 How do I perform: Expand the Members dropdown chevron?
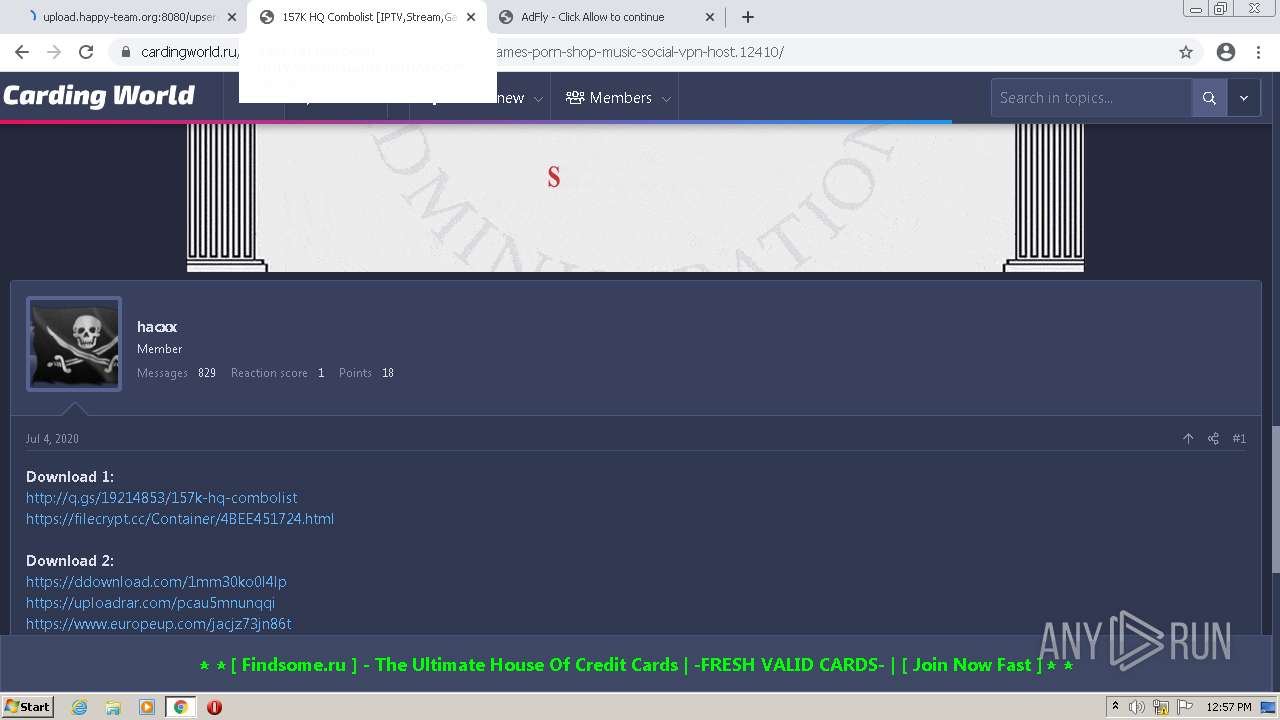click(666, 98)
